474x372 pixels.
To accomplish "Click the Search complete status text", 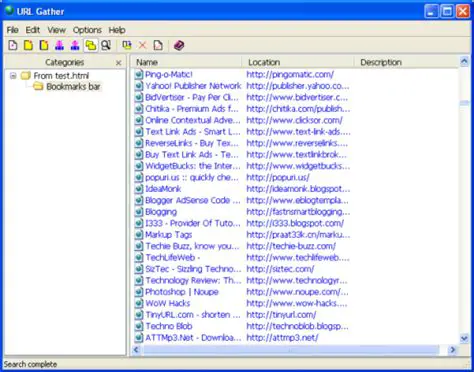I will click(x=30, y=364).
